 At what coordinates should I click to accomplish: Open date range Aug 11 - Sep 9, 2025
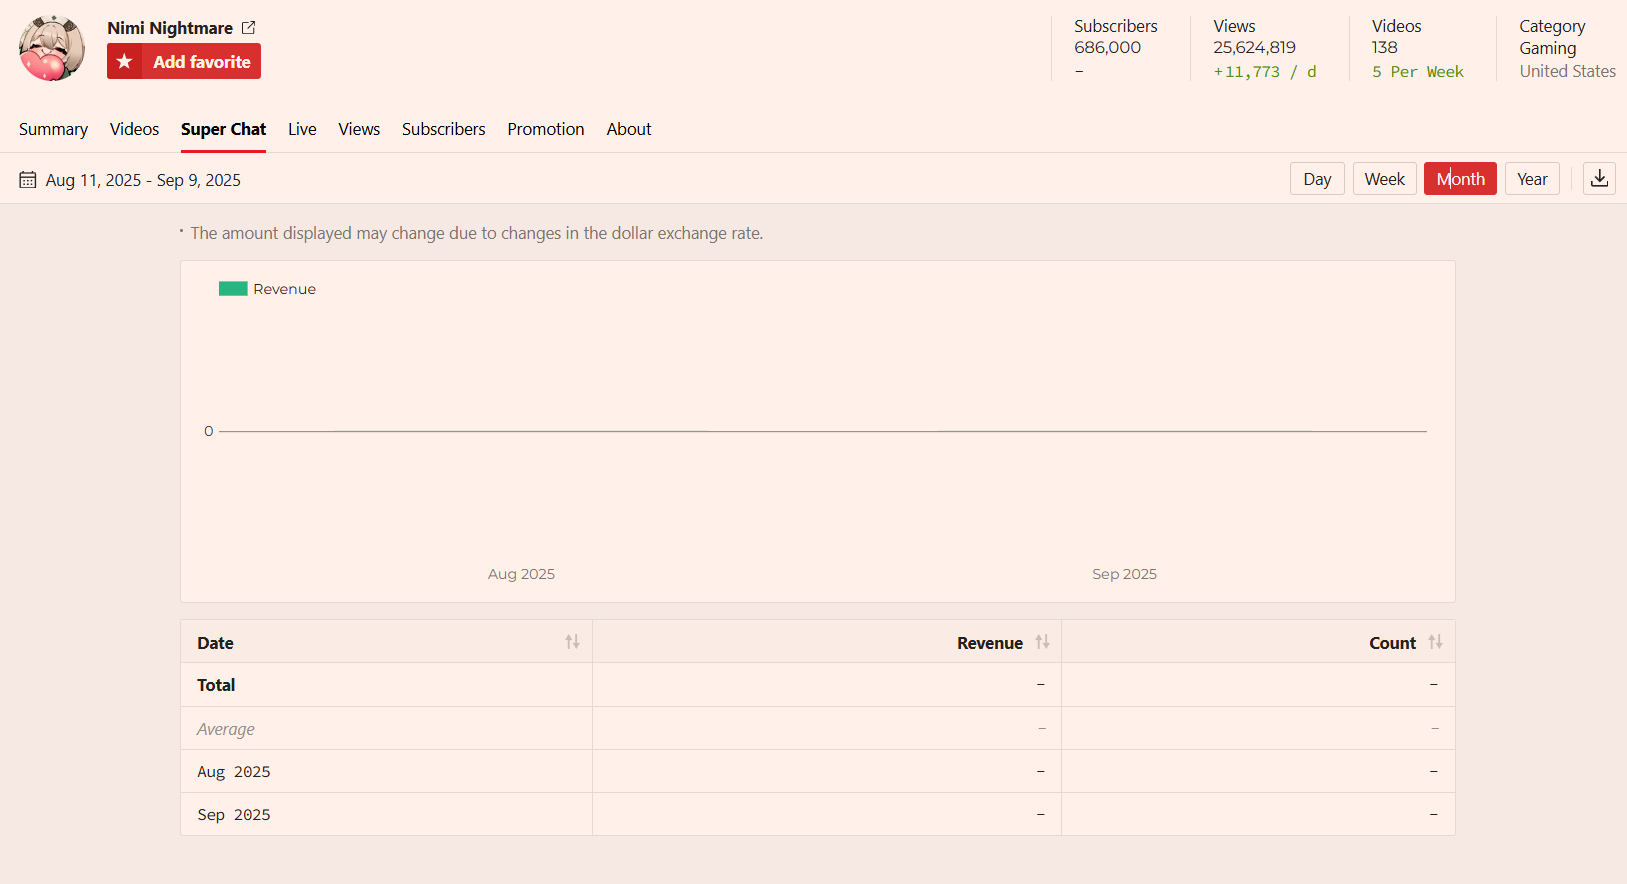143,180
